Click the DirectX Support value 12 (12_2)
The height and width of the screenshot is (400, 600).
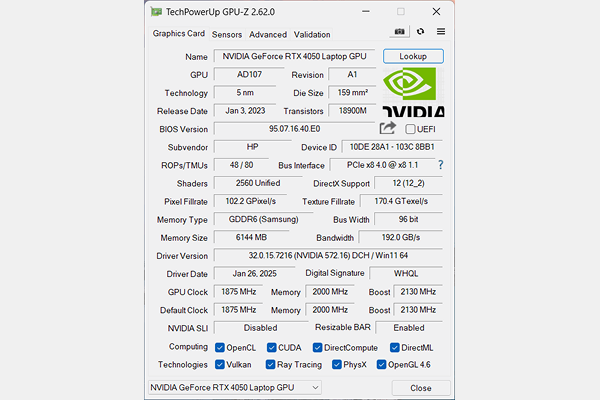tap(408, 183)
